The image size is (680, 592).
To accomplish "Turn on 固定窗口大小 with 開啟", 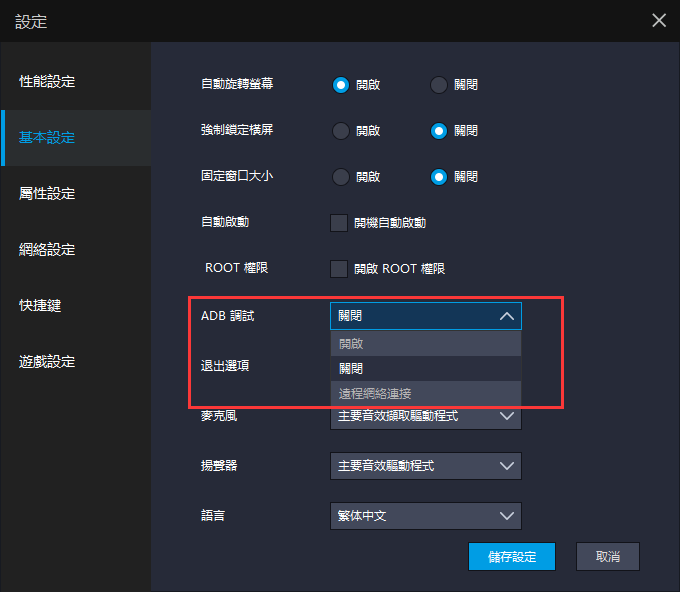I will pyautogui.click(x=340, y=177).
